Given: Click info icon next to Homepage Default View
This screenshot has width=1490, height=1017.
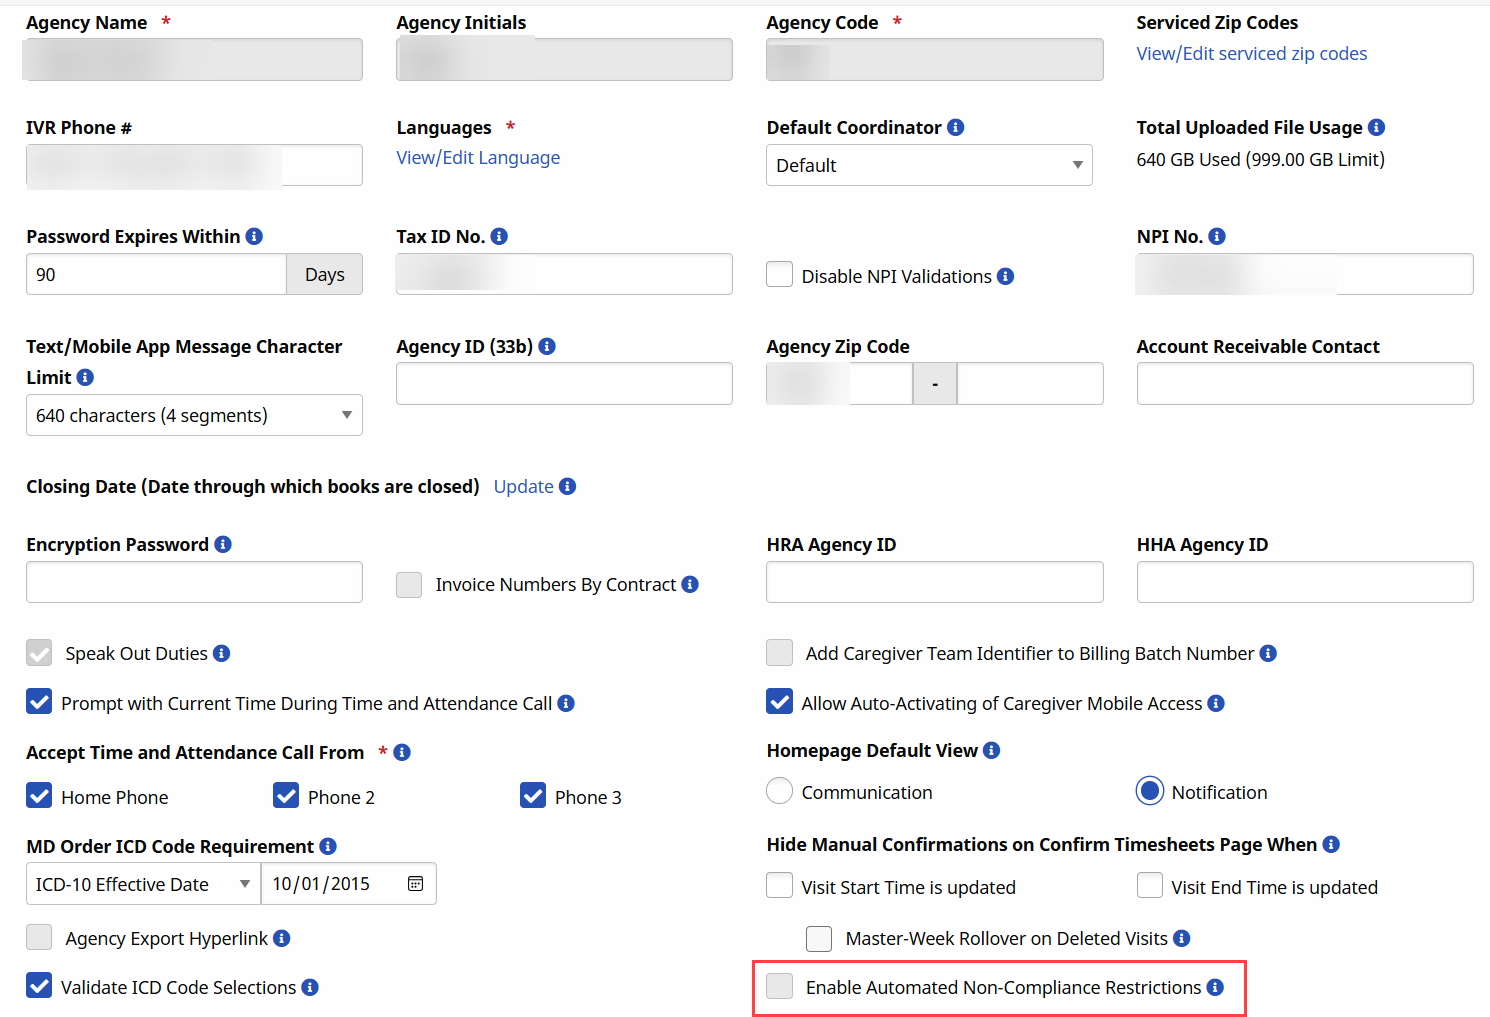Looking at the screenshot, I should pos(991,750).
